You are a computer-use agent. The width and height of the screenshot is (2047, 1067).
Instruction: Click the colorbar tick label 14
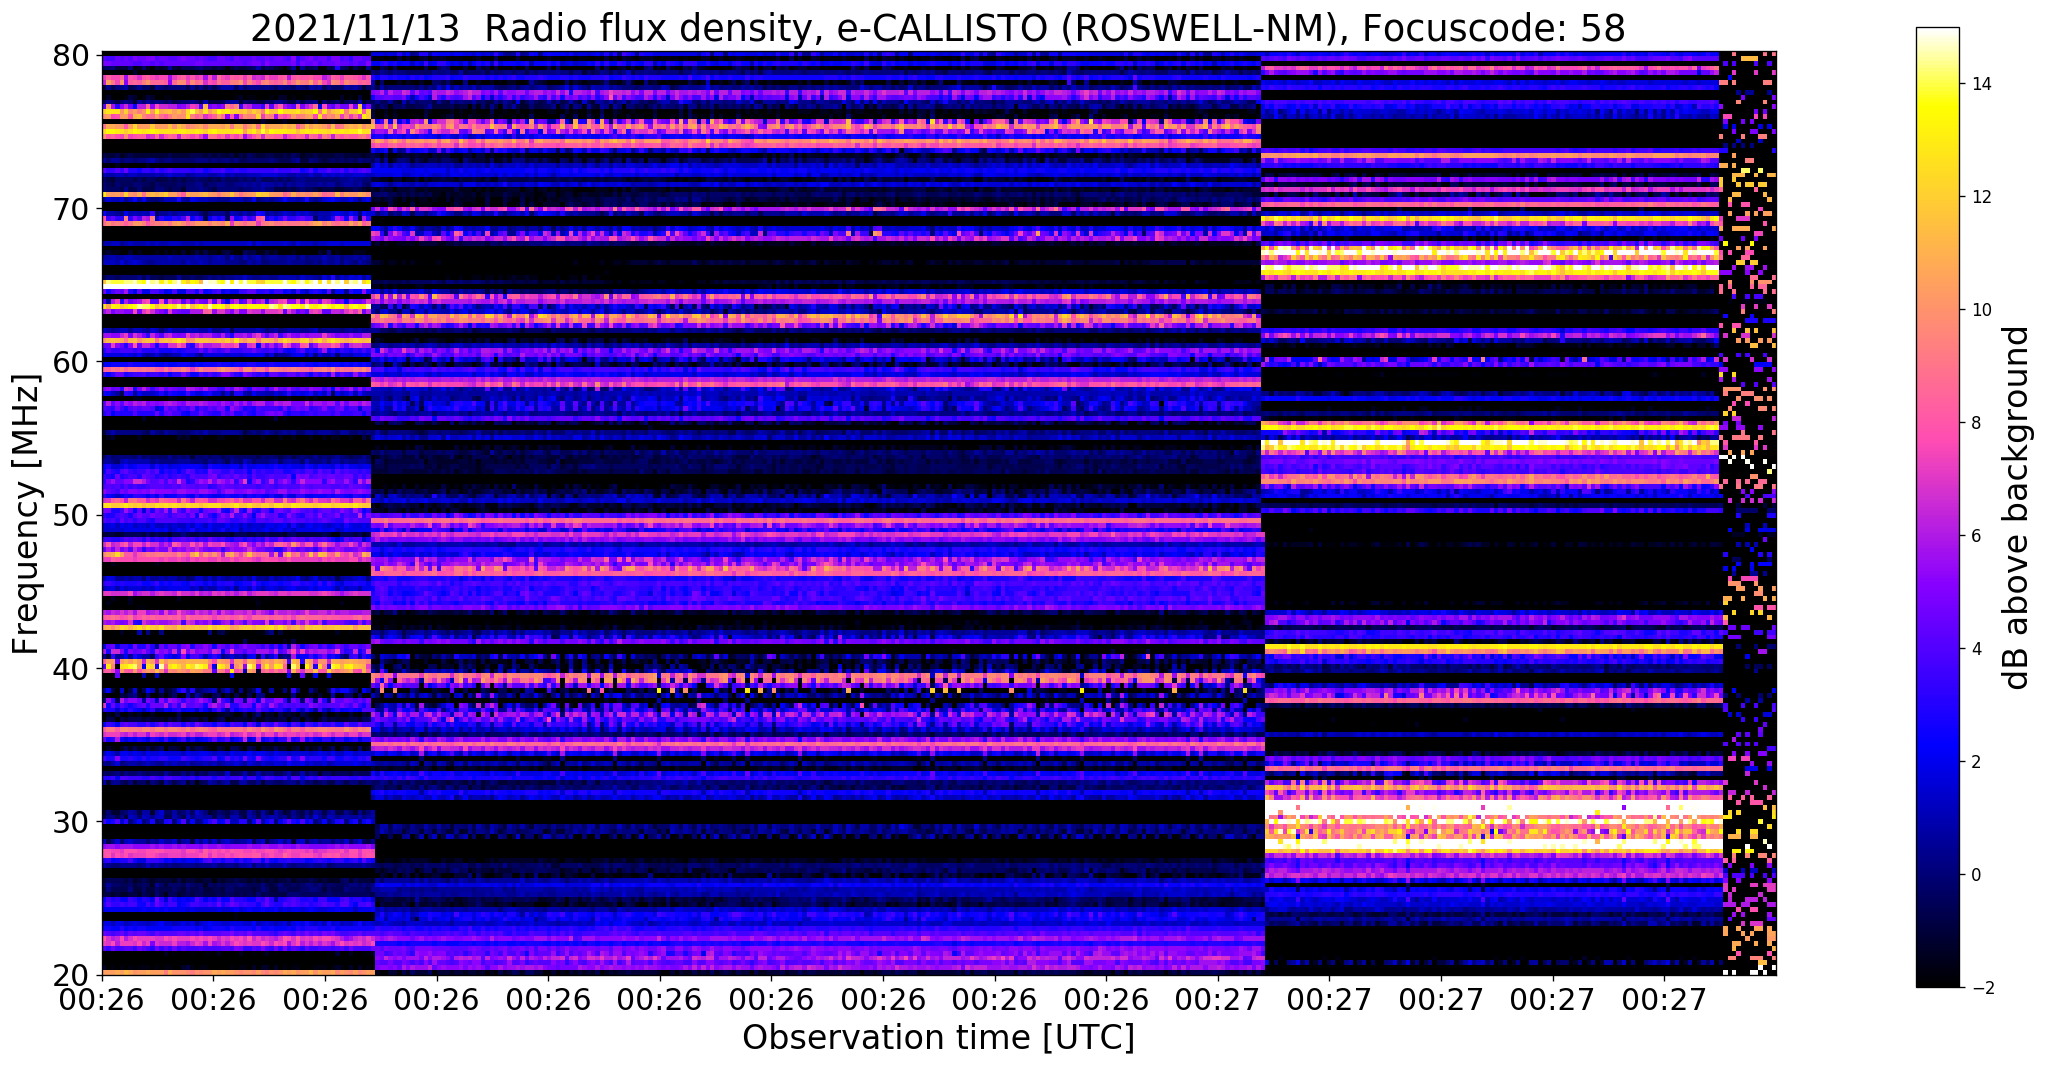click(1979, 84)
